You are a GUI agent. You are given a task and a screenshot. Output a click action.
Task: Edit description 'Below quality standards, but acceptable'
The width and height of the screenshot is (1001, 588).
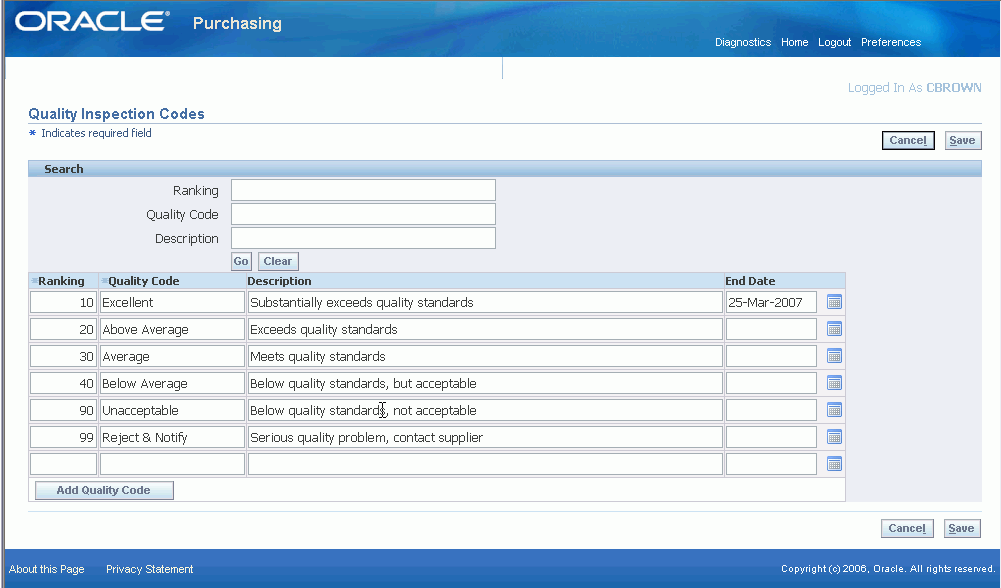485,383
